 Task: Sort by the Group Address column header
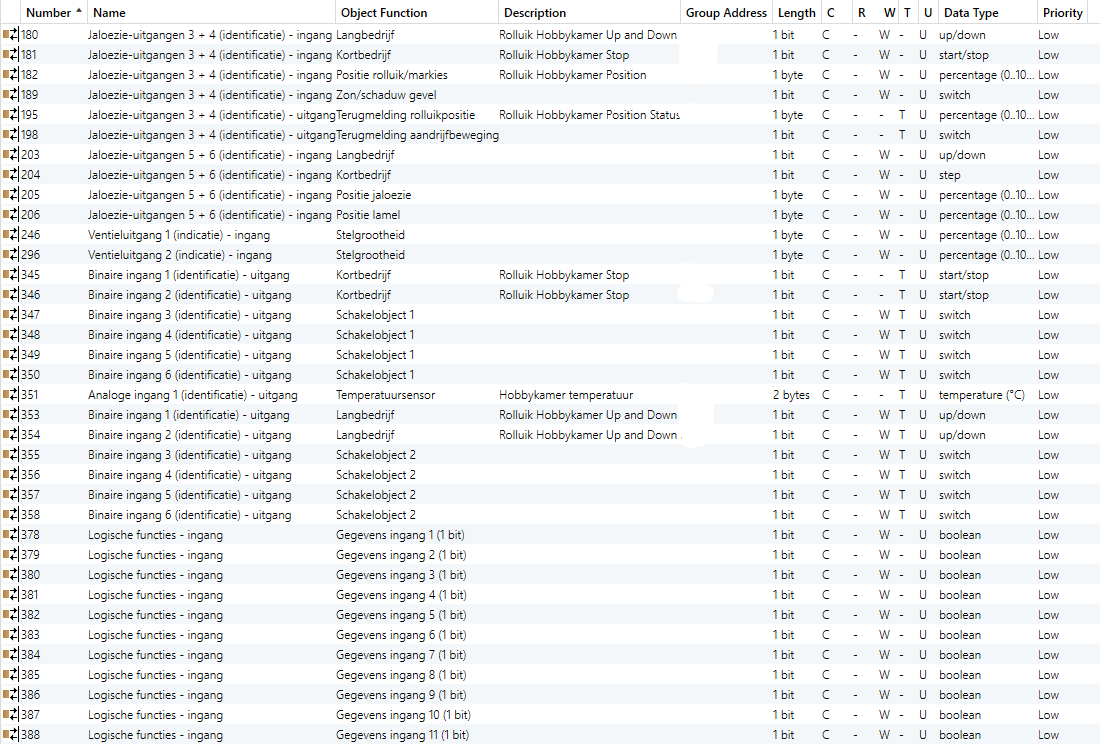click(726, 13)
